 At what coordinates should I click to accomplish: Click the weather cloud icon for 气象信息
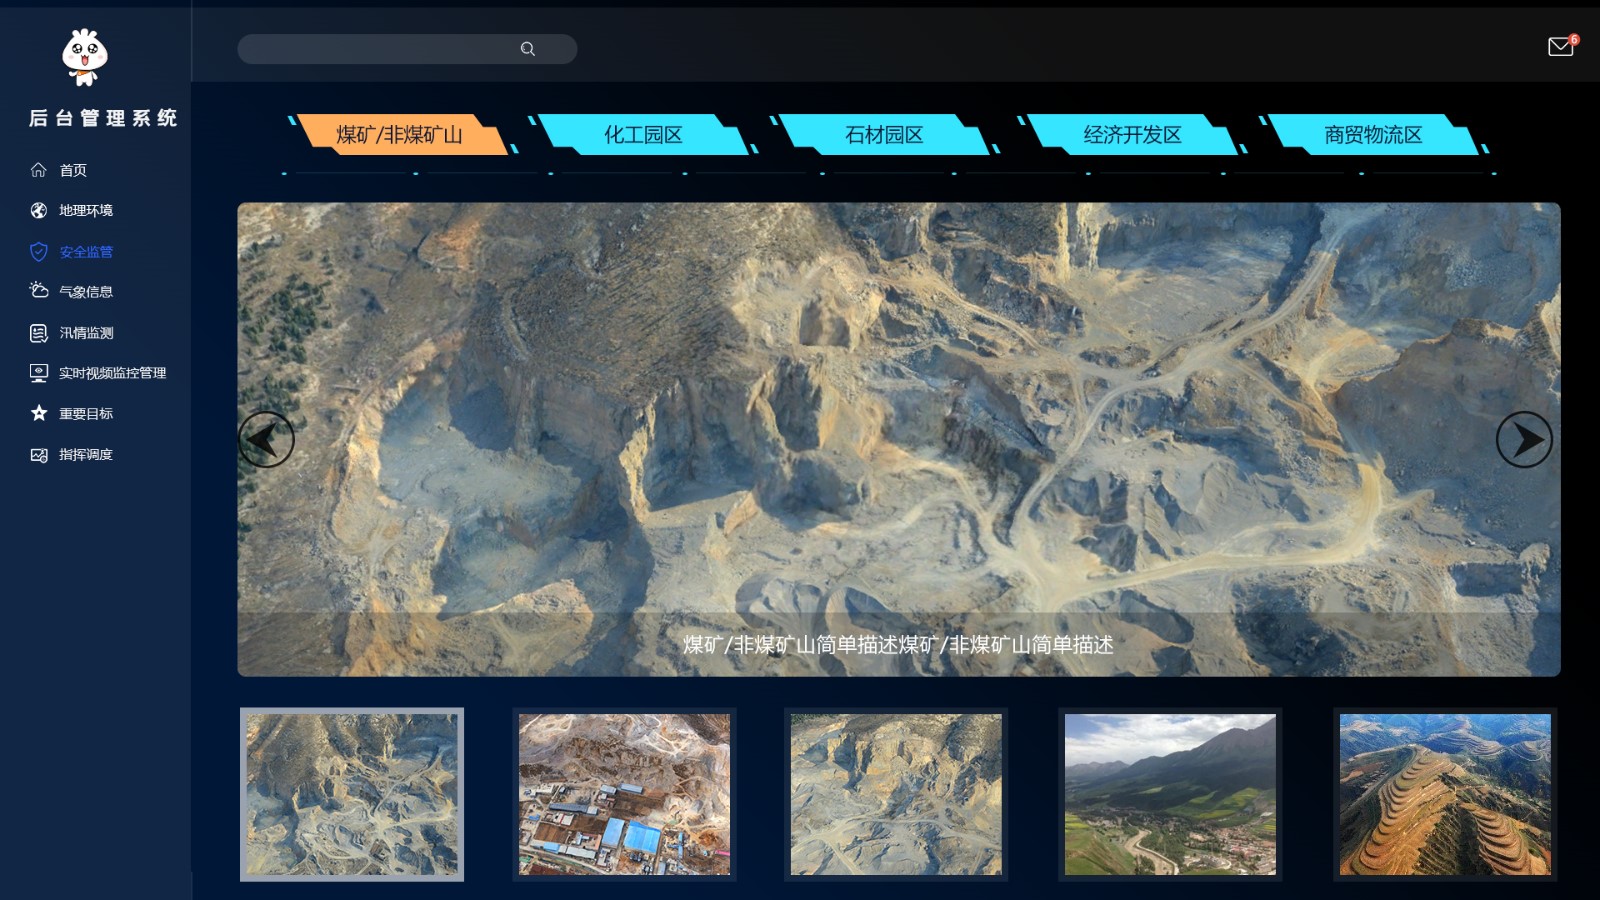[x=39, y=291]
